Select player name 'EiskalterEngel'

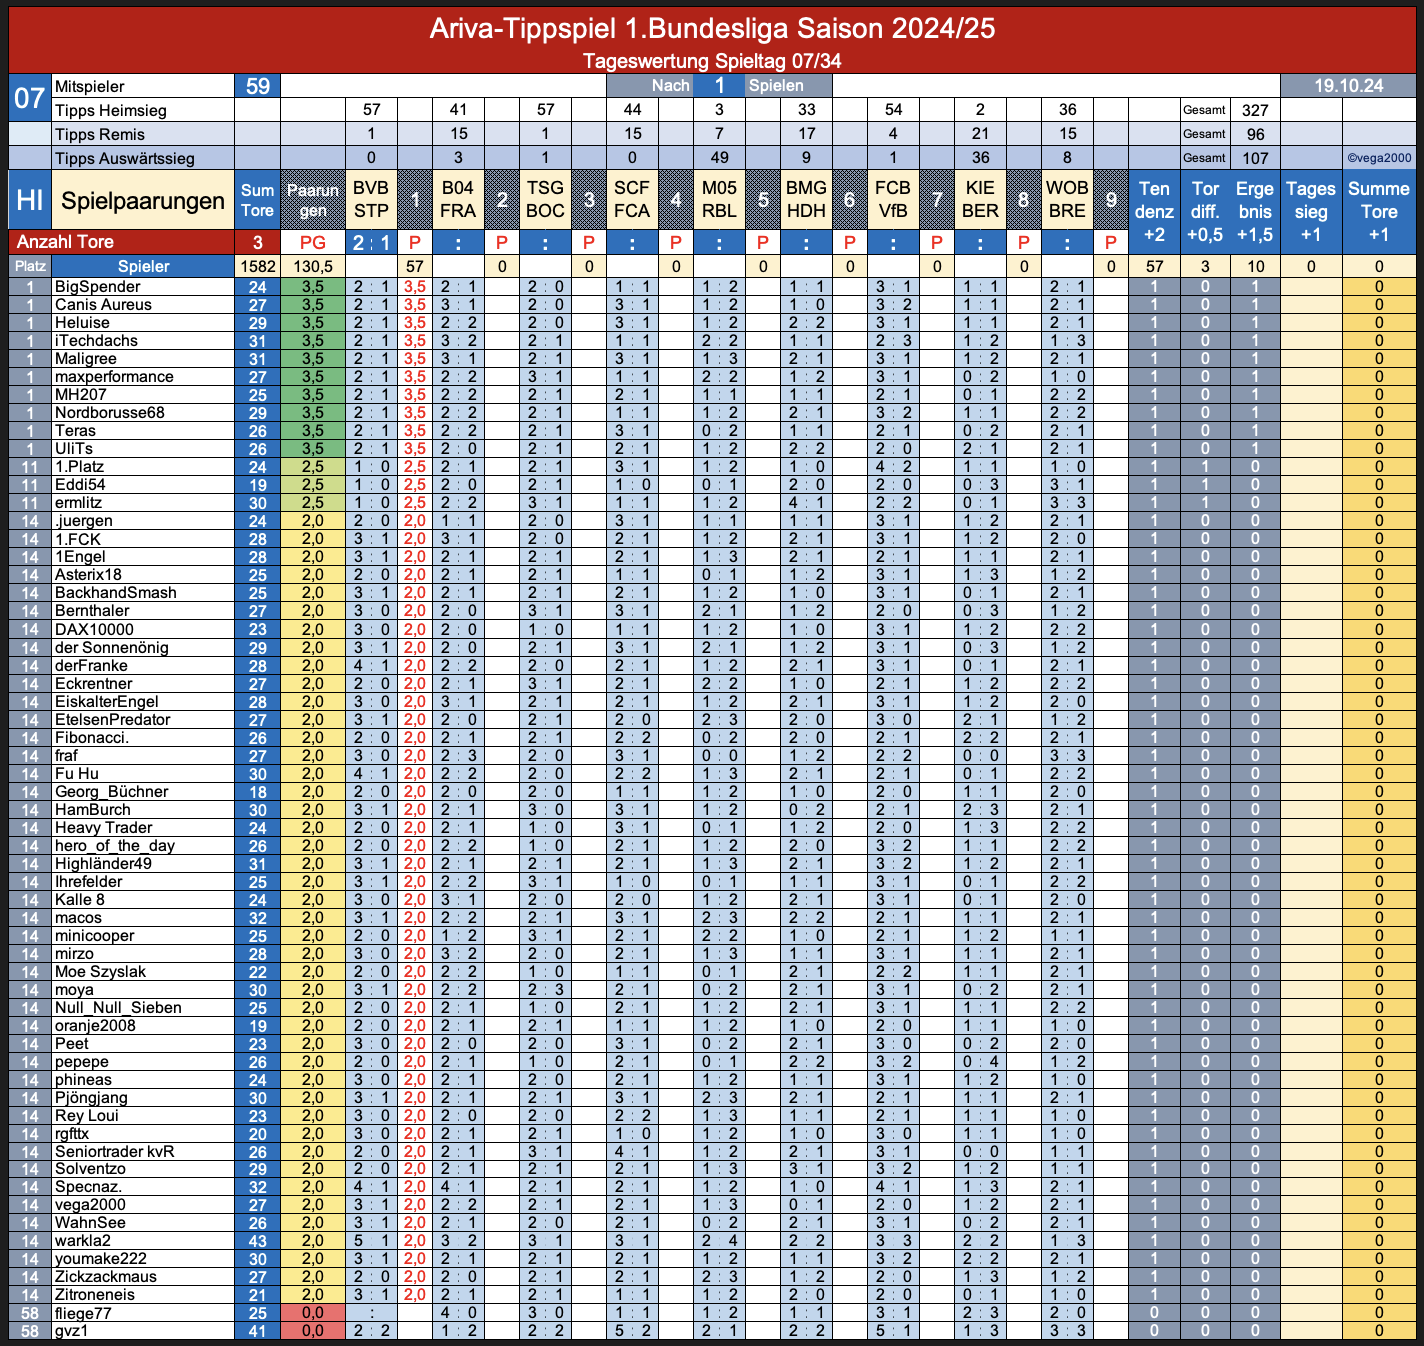click(106, 701)
